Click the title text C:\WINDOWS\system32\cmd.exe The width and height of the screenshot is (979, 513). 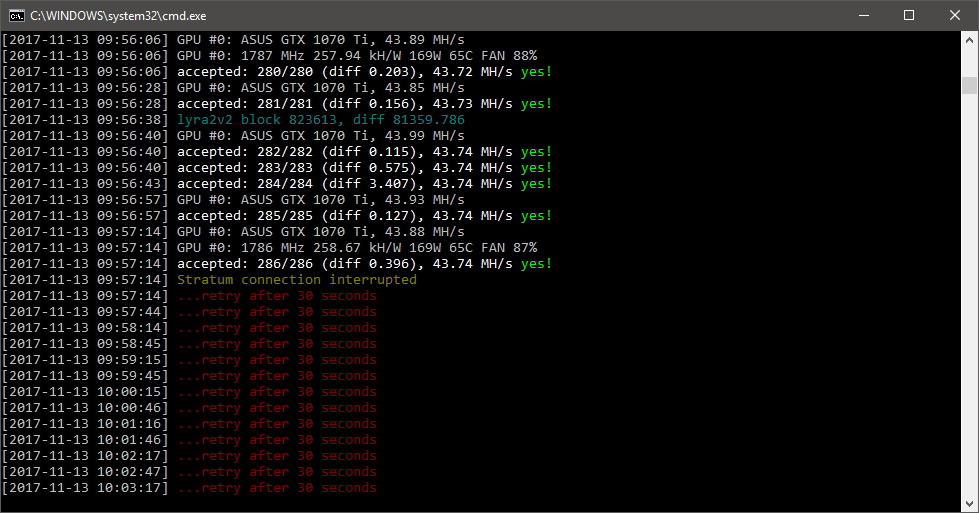pyautogui.click(x=118, y=16)
